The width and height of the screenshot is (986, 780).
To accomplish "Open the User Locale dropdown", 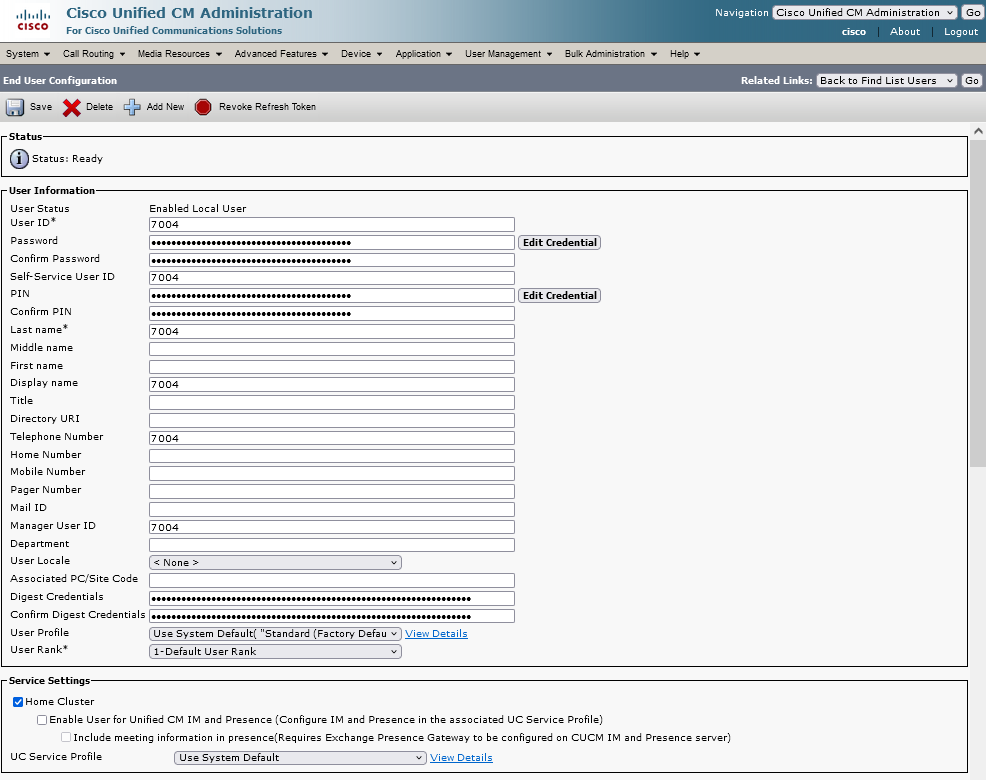I will 275,563.
